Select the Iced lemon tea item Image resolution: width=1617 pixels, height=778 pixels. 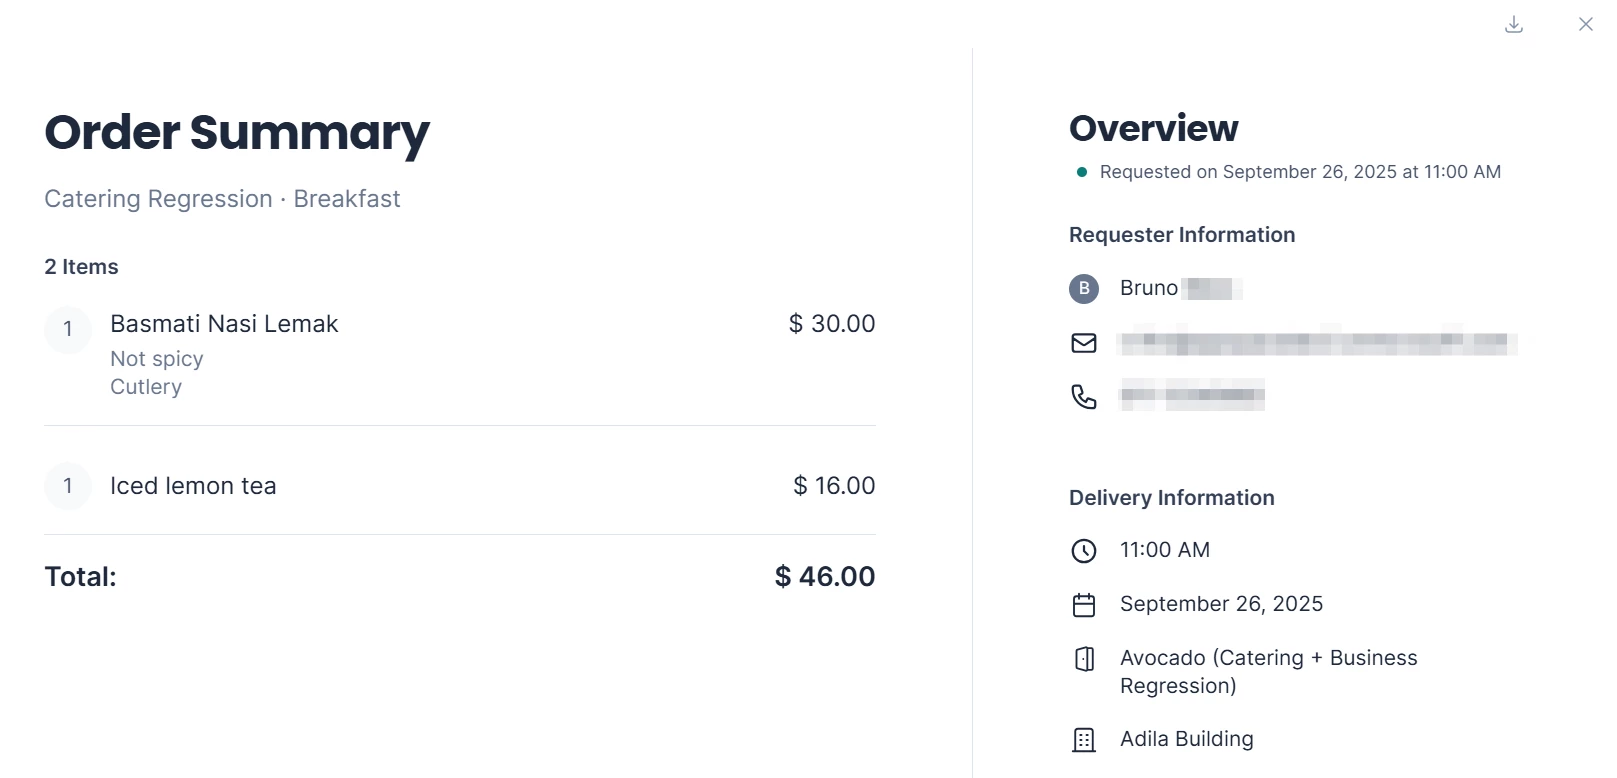pos(193,486)
